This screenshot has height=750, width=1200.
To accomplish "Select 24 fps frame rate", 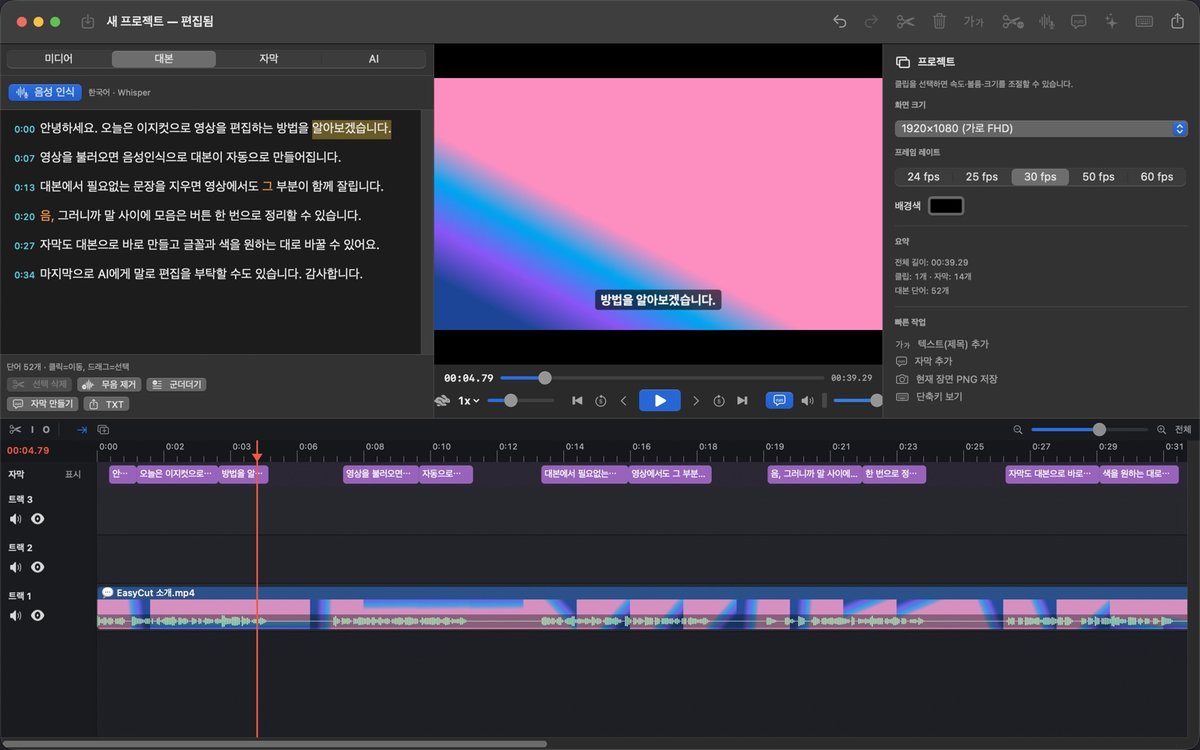I will [923, 177].
